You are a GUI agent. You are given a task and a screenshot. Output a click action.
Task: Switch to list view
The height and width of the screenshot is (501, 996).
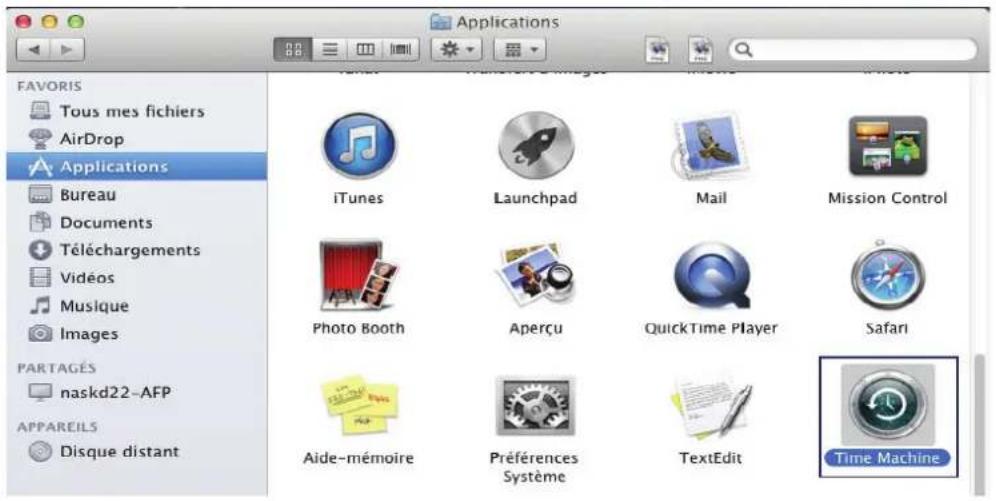tap(330, 50)
